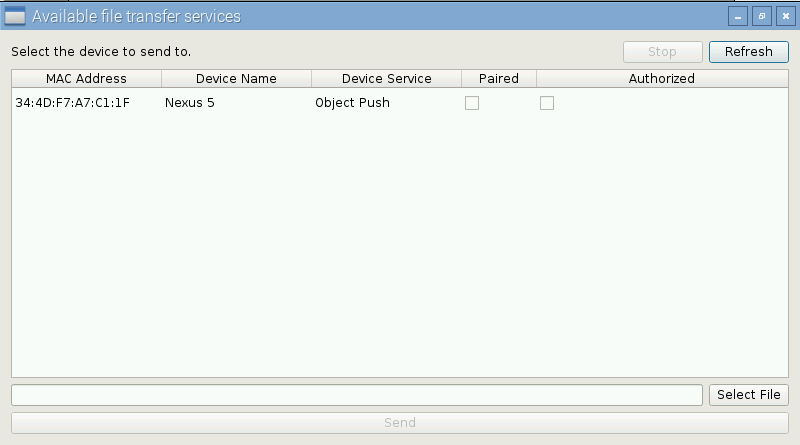
Task: Toggle the Paired checkbox for Nexus 5
Action: click(x=472, y=103)
